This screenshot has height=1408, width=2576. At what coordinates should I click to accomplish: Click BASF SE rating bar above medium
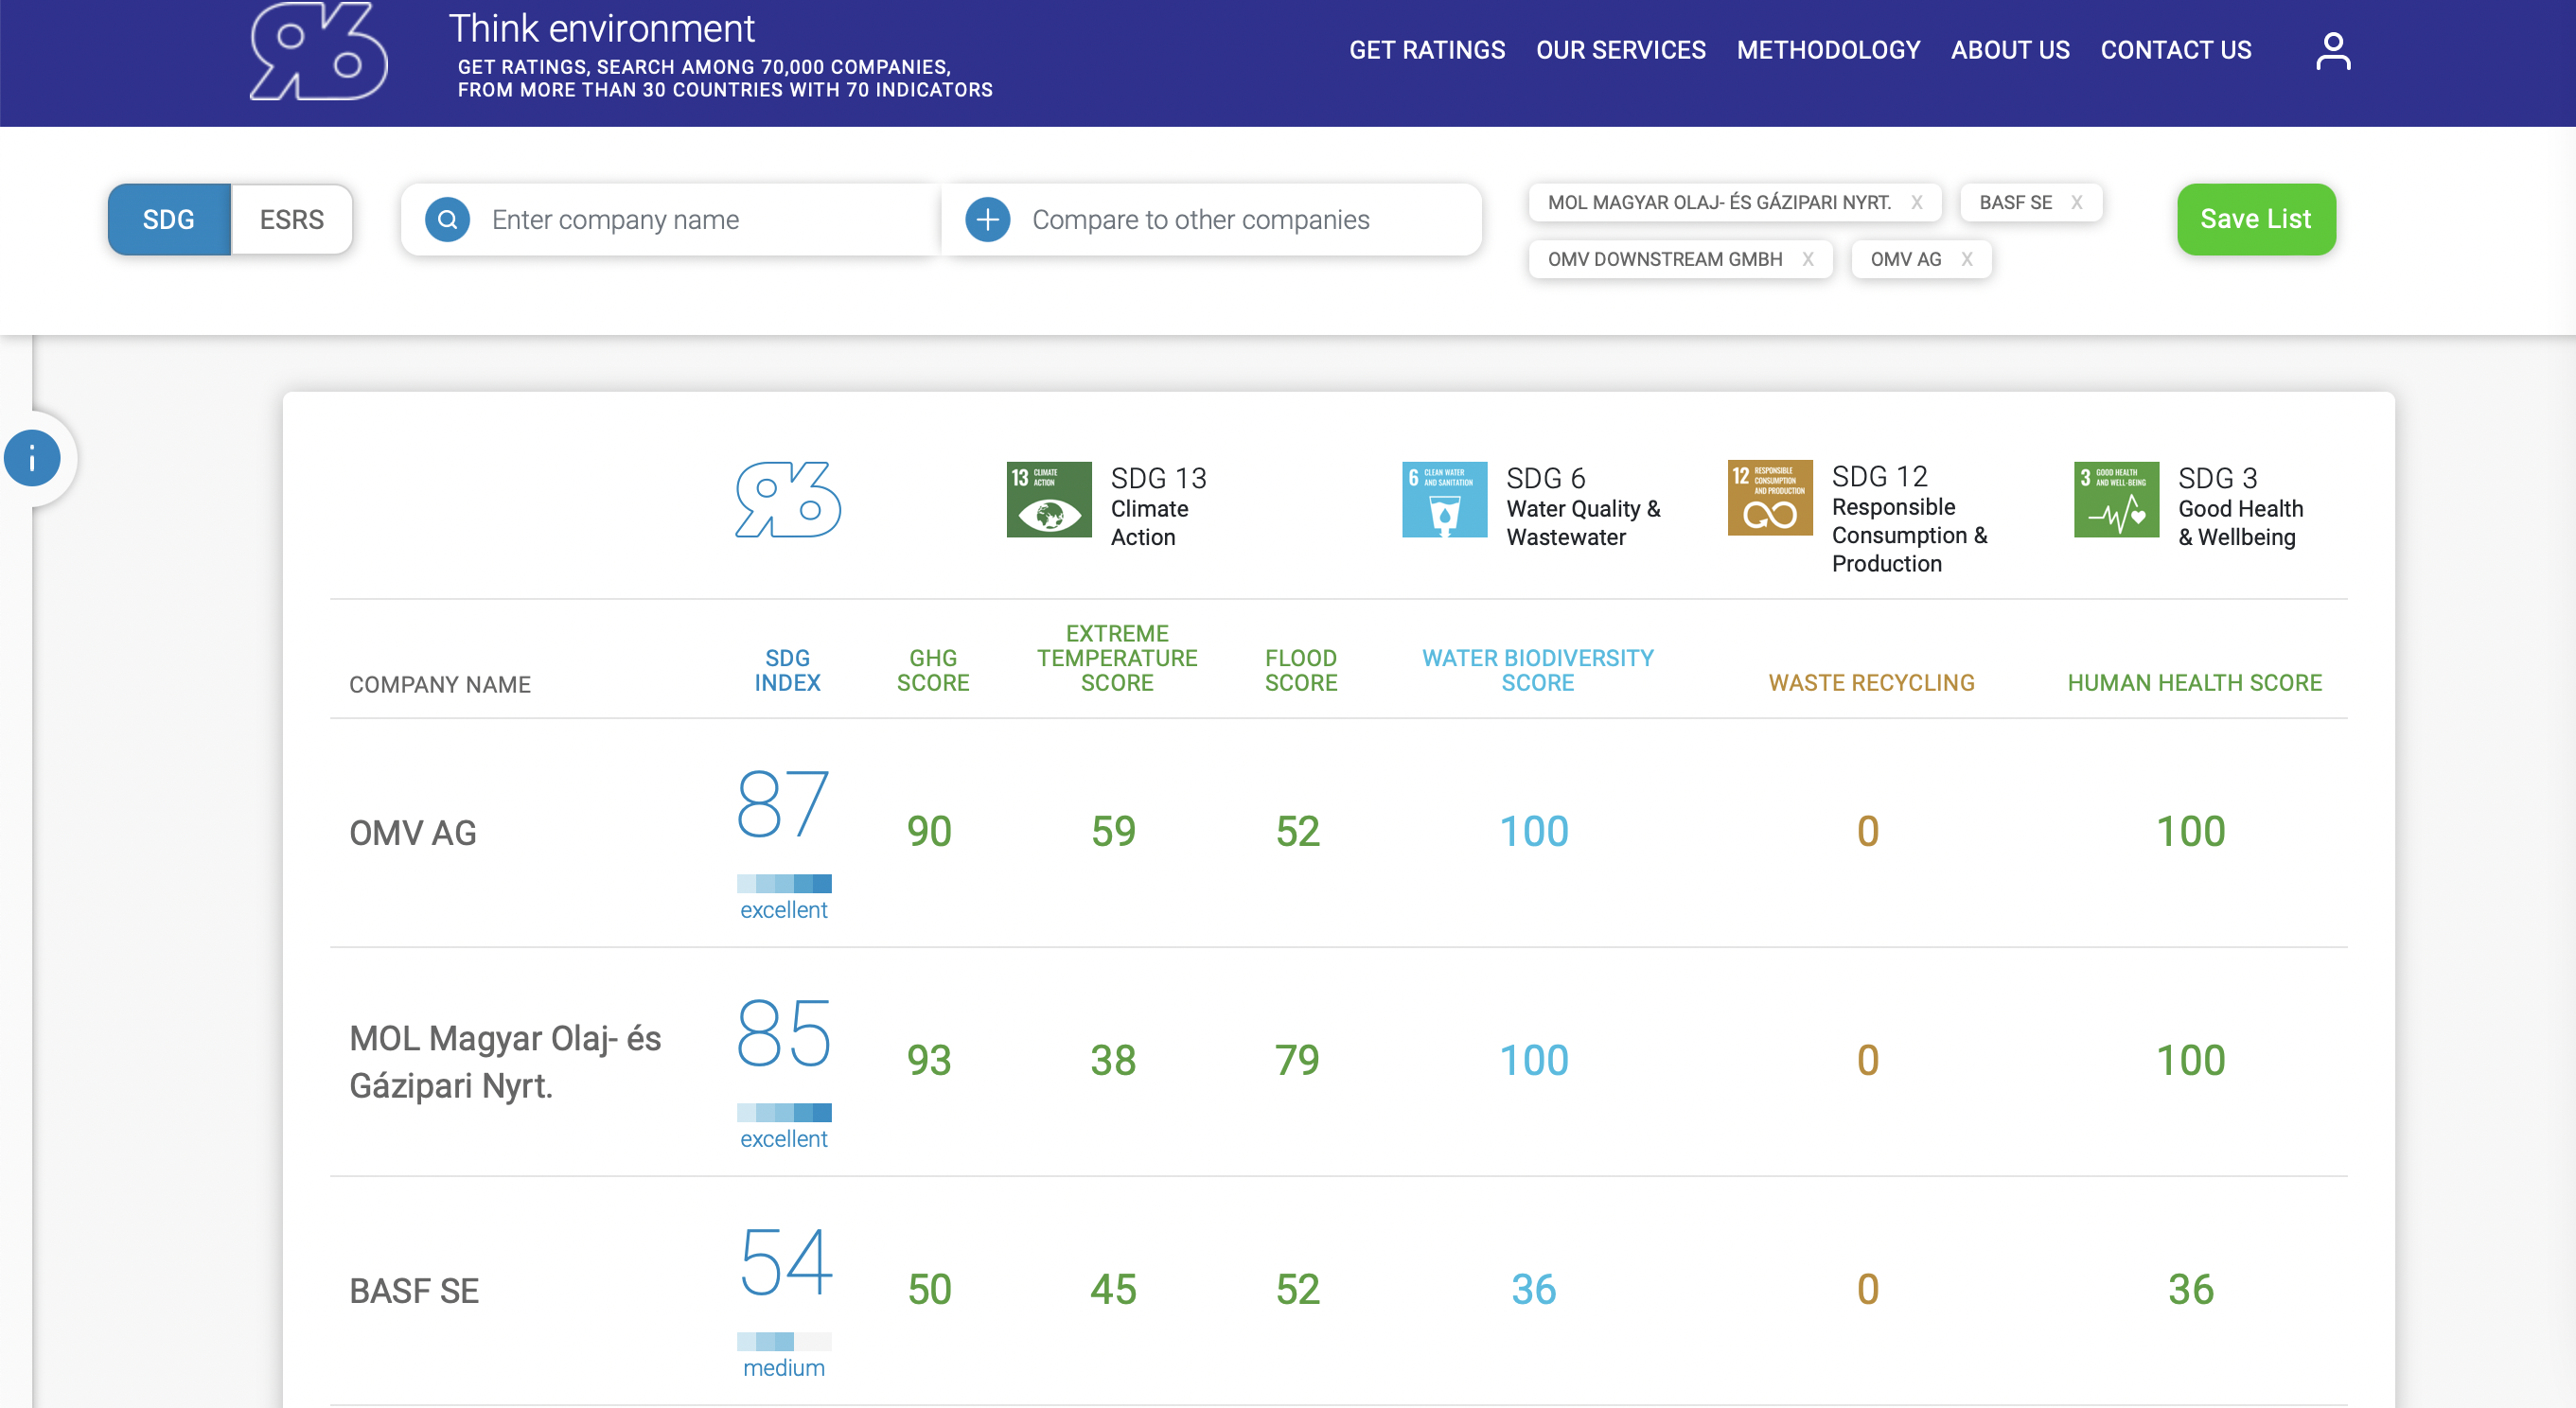click(783, 1341)
